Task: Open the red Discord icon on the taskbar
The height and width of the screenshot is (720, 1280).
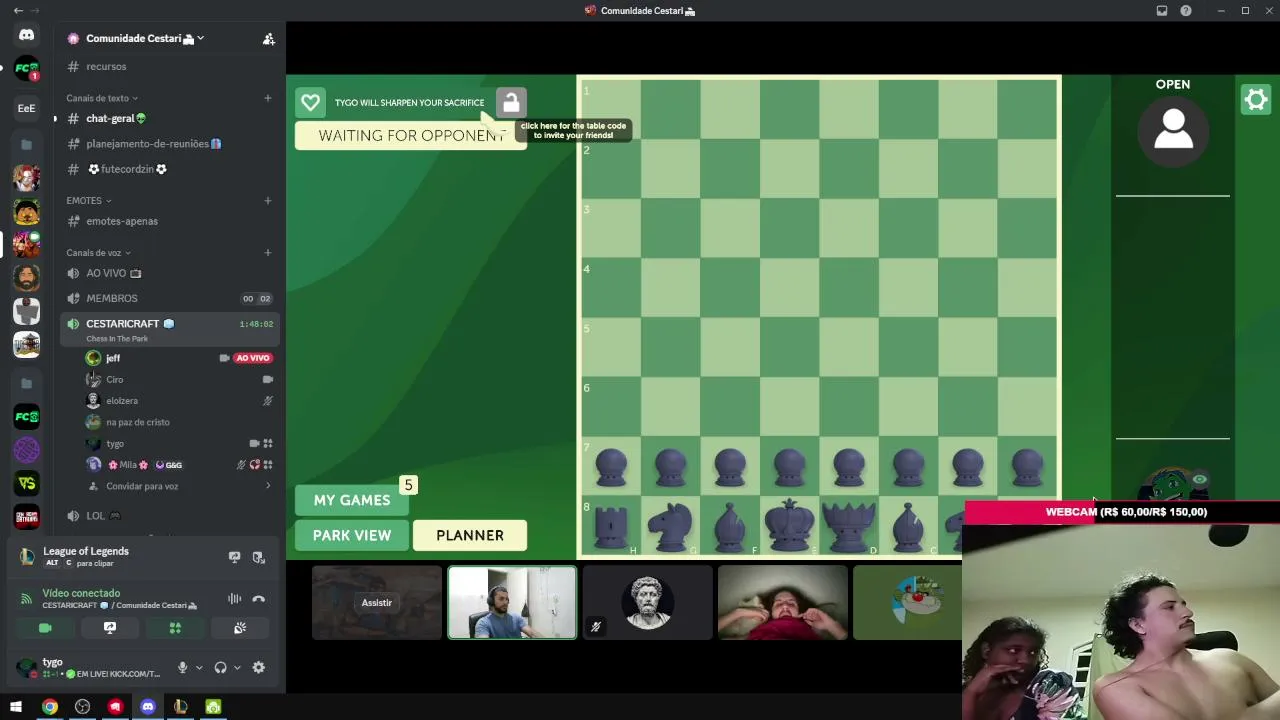Action: (x=115, y=707)
